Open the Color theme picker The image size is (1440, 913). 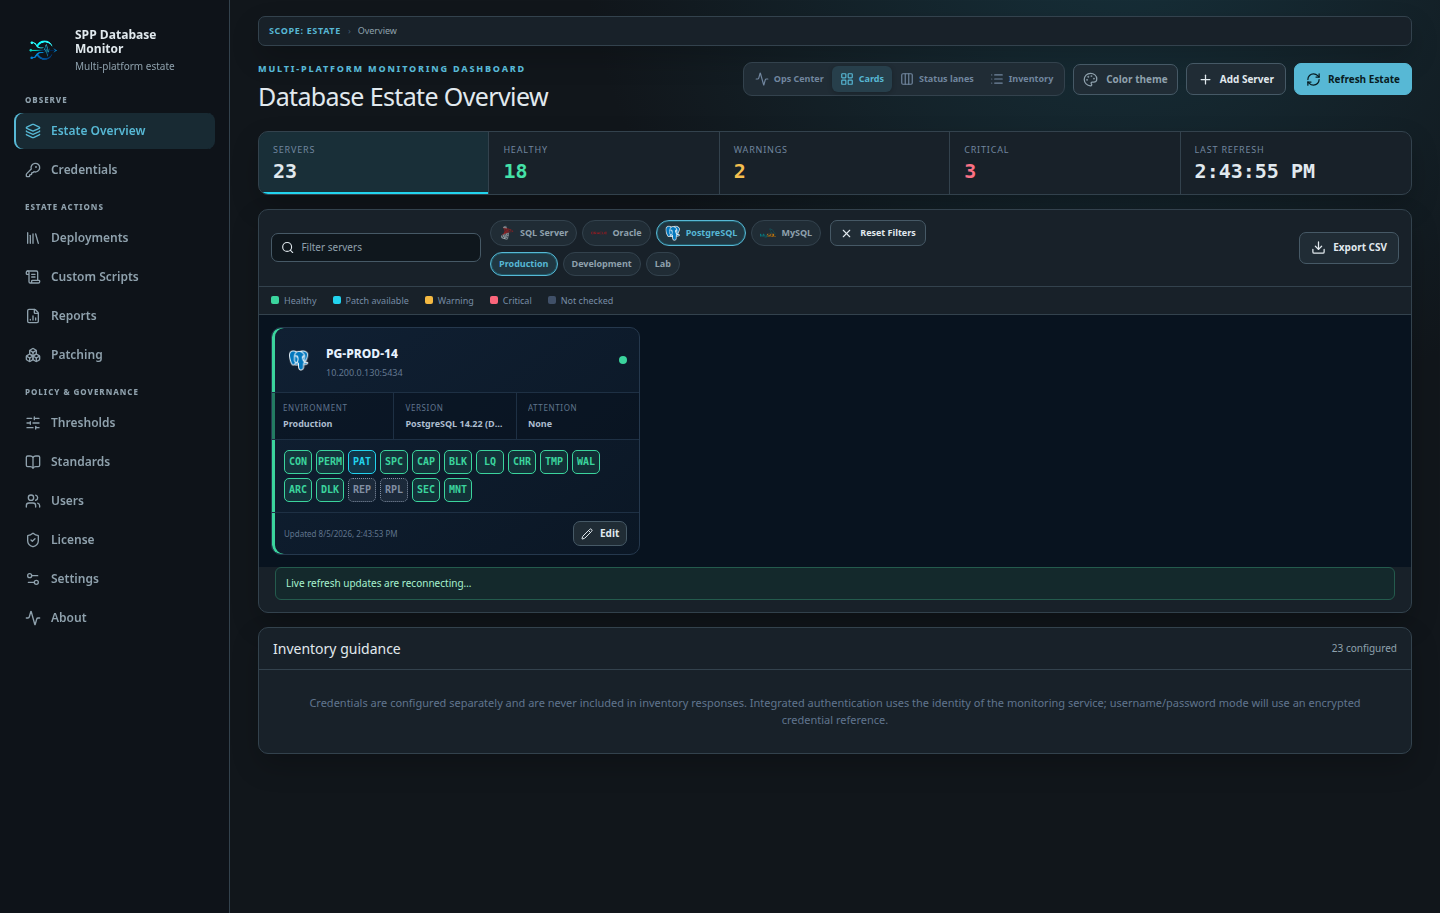[x=1125, y=79]
